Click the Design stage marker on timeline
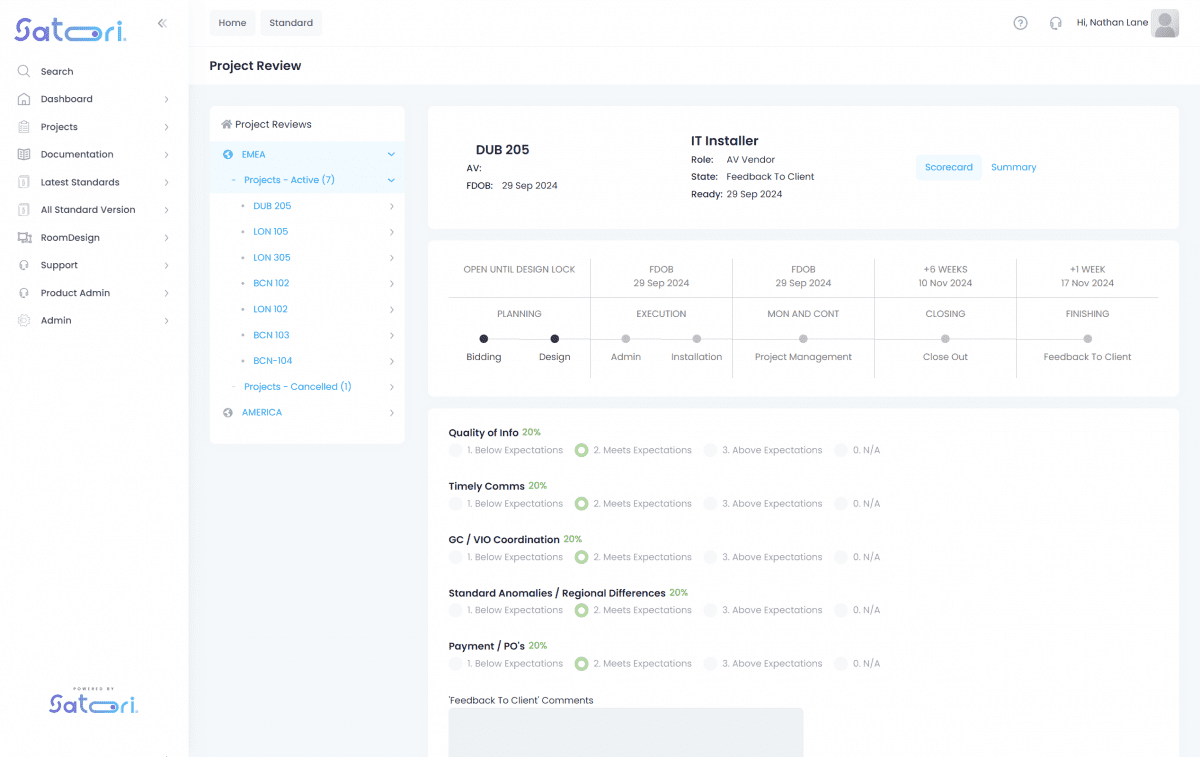The image size is (1200, 757). tap(555, 339)
